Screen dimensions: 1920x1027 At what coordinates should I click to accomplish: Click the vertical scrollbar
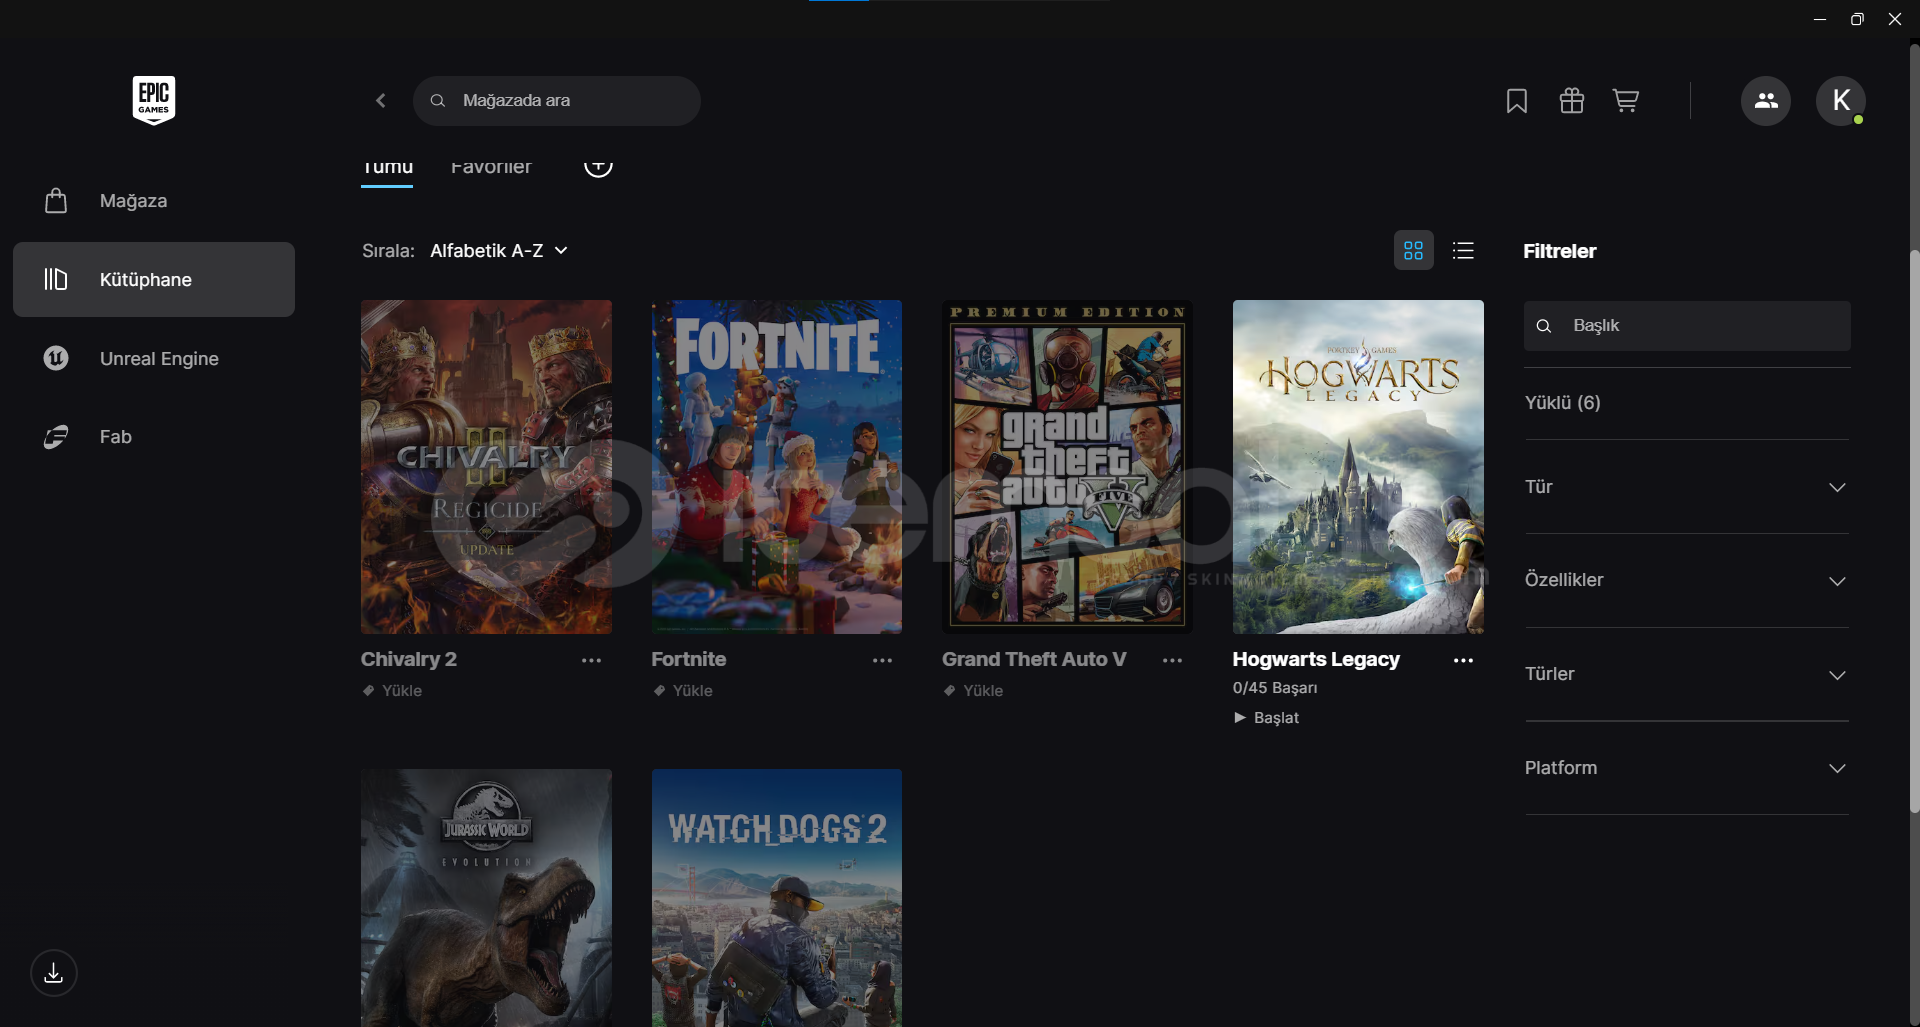(1914, 530)
